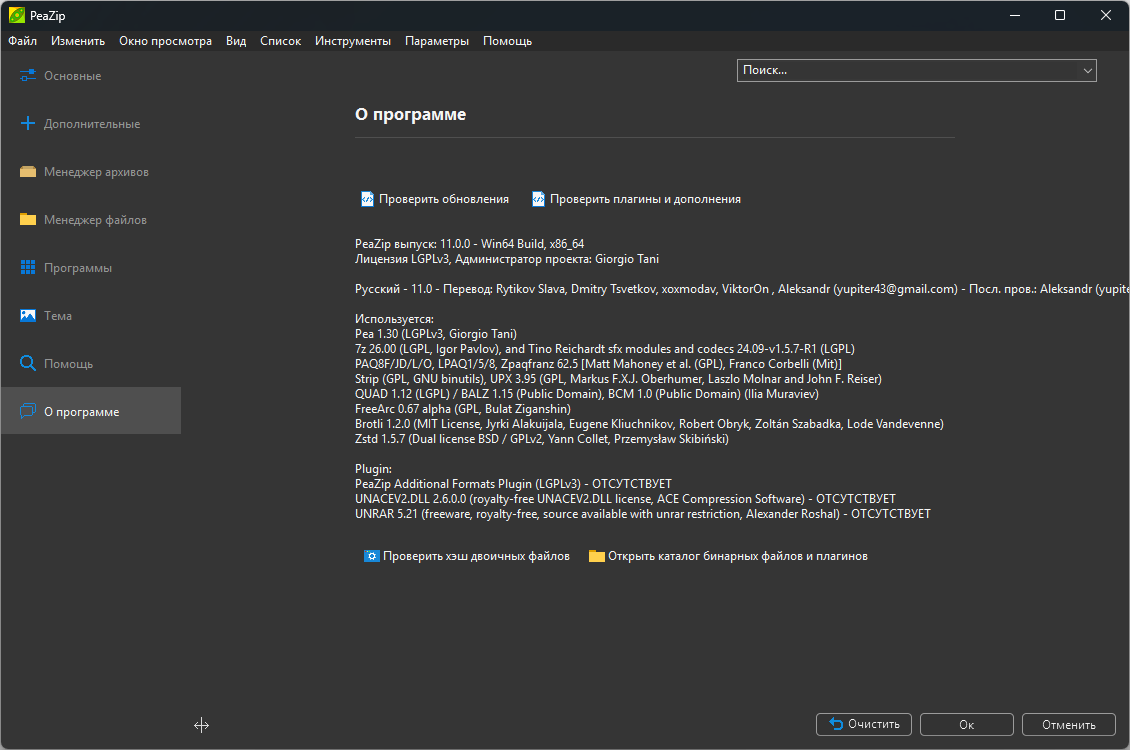Select the Помощь label in sidebar
1130x750 pixels.
tap(68, 364)
